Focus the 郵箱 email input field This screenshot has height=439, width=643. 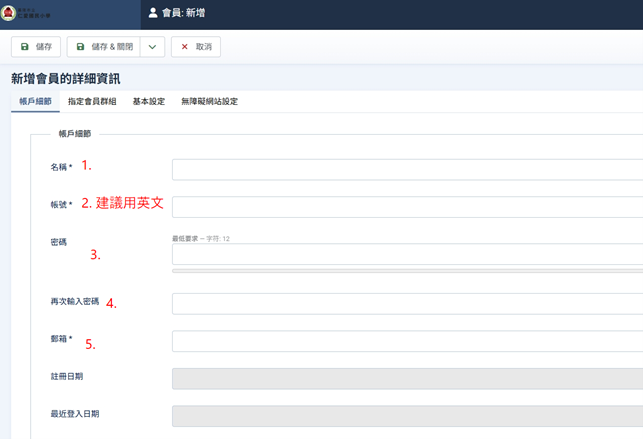coord(407,341)
